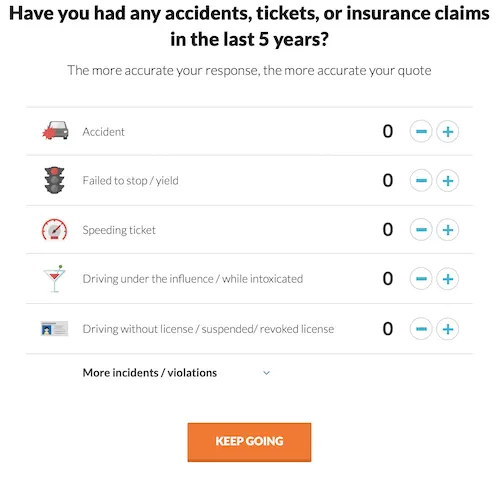Click the martini glass DUI icon
500x482 pixels.
coord(54,279)
